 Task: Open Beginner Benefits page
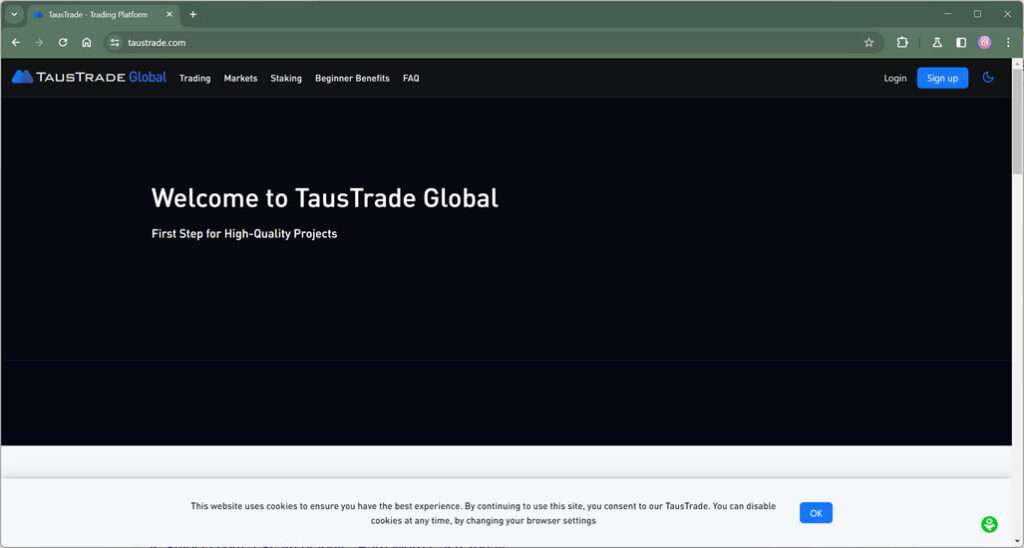tap(352, 78)
